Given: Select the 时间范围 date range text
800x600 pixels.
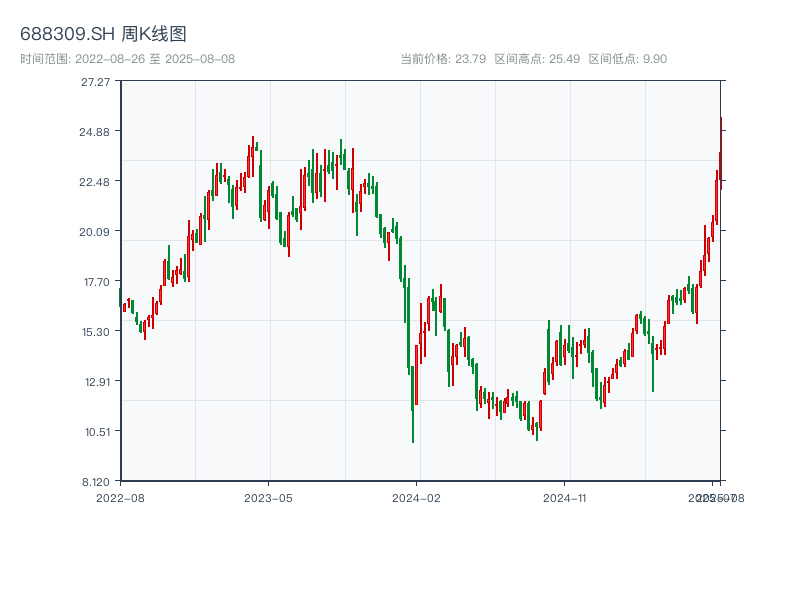Looking at the screenshot, I should [127, 59].
